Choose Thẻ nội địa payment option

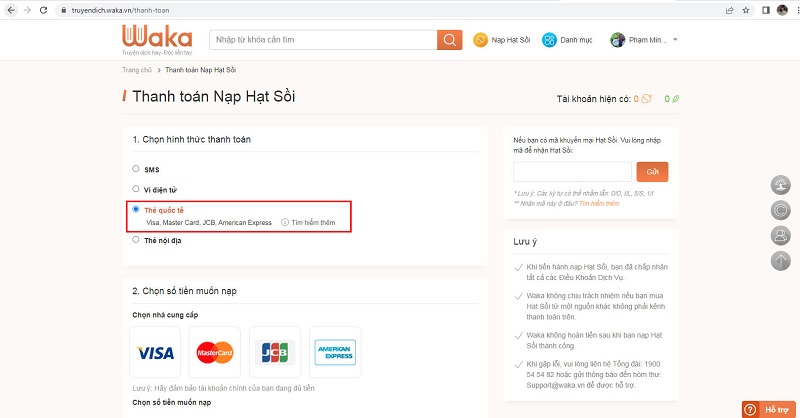pyautogui.click(x=136, y=240)
